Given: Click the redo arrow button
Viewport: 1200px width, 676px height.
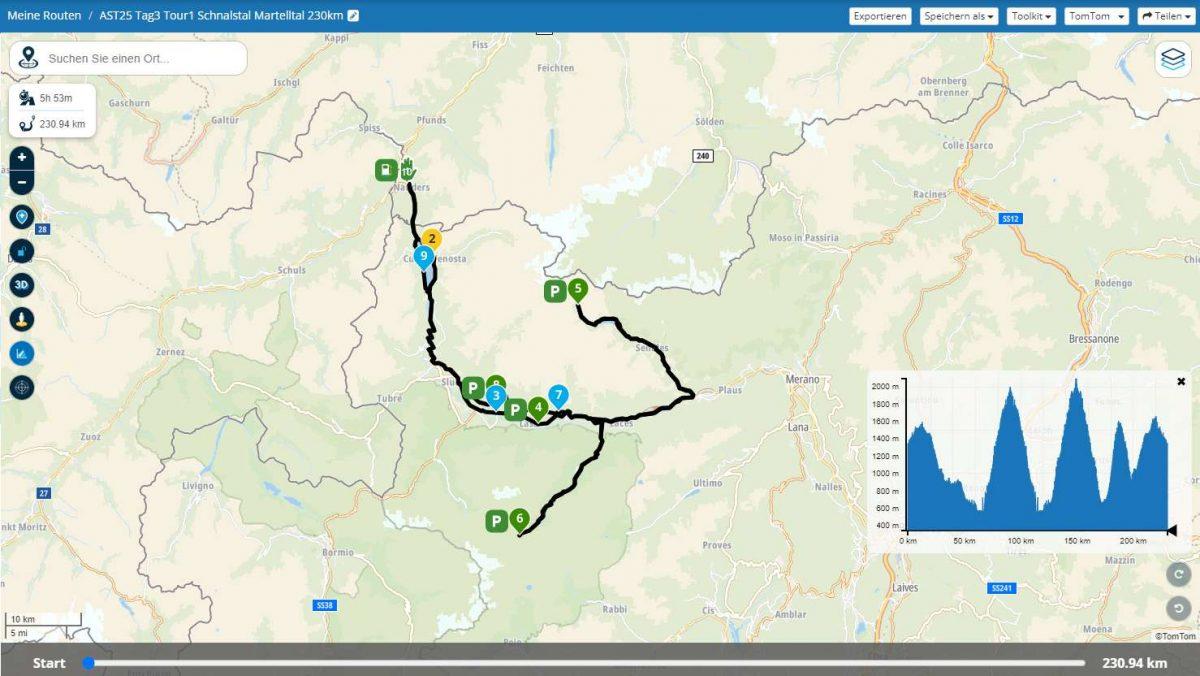Looking at the screenshot, I should pos(1179,574).
